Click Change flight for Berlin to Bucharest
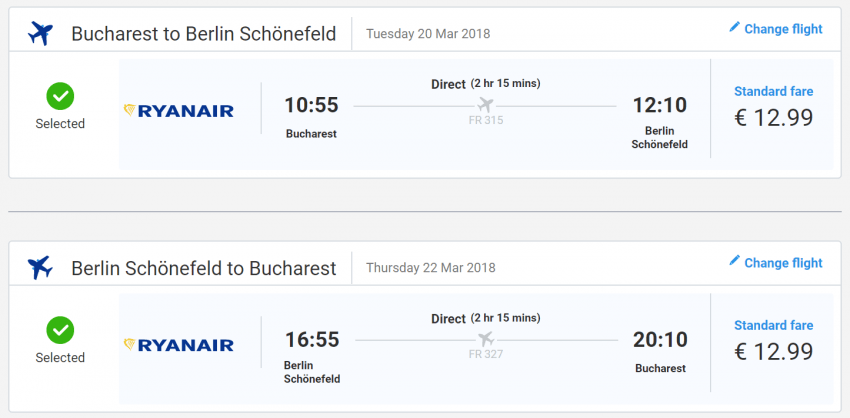This screenshot has width=850, height=418. coord(783,263)
